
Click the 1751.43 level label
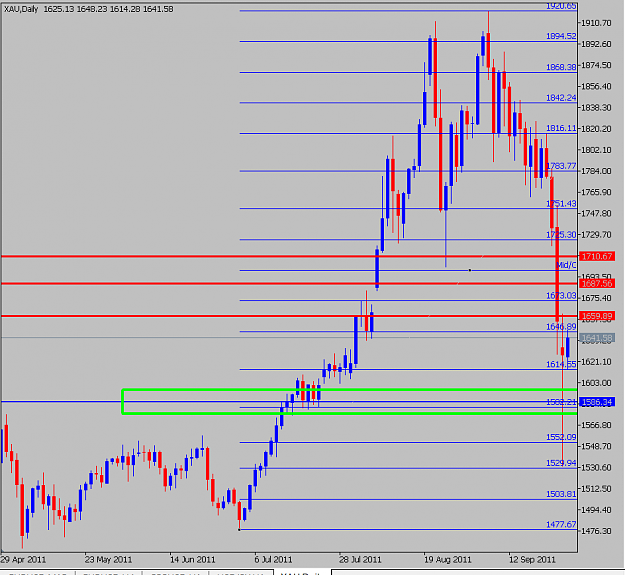(561, 204)
